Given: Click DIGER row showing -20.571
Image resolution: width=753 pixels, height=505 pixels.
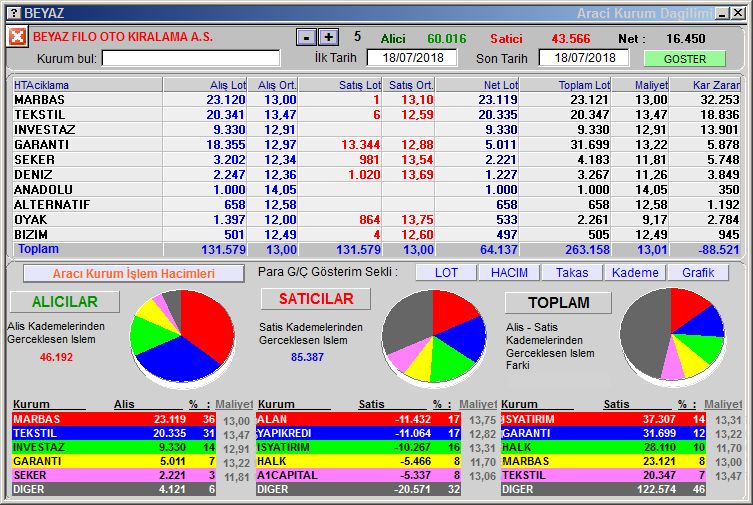Looking at the screenshot, I should point(358,489).
